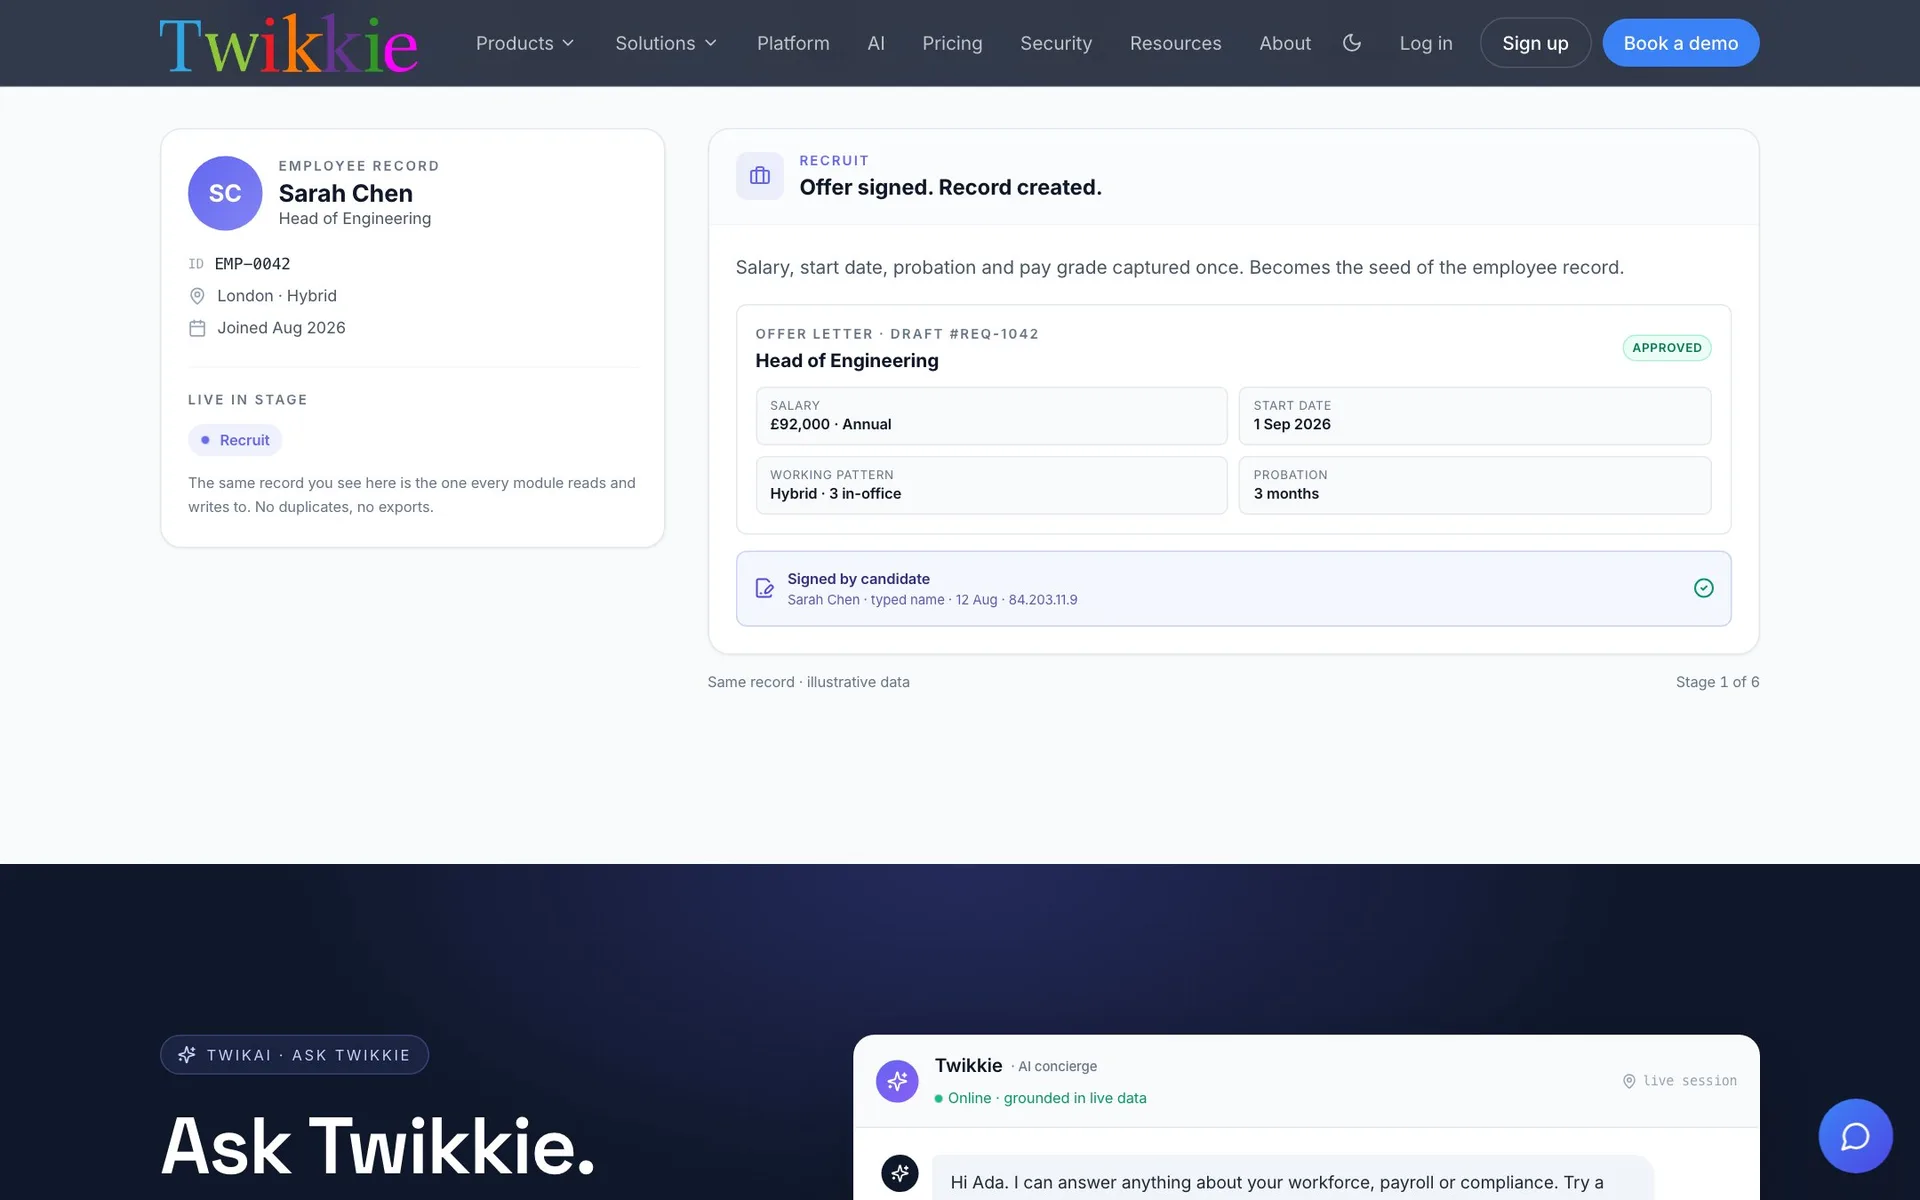Click the Sign up button
The width and height of the screenshot is (1920, 1200).
pos(1535,43)
